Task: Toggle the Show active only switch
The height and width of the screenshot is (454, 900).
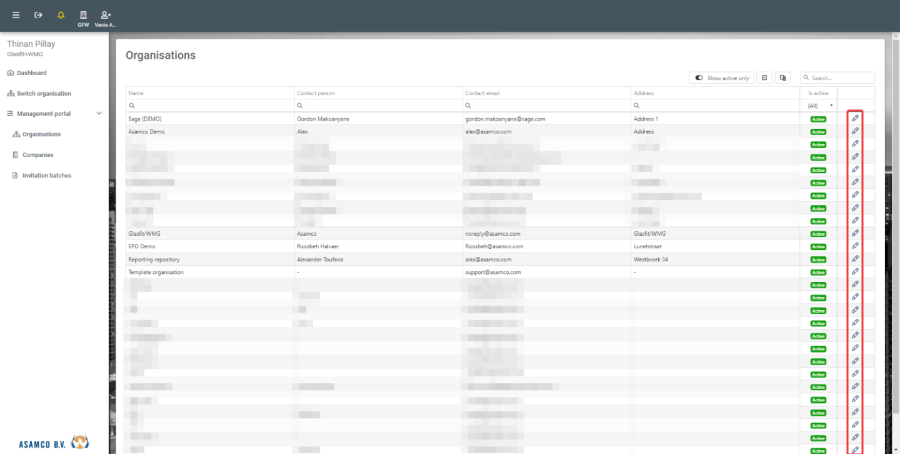Action: point(700,77)
